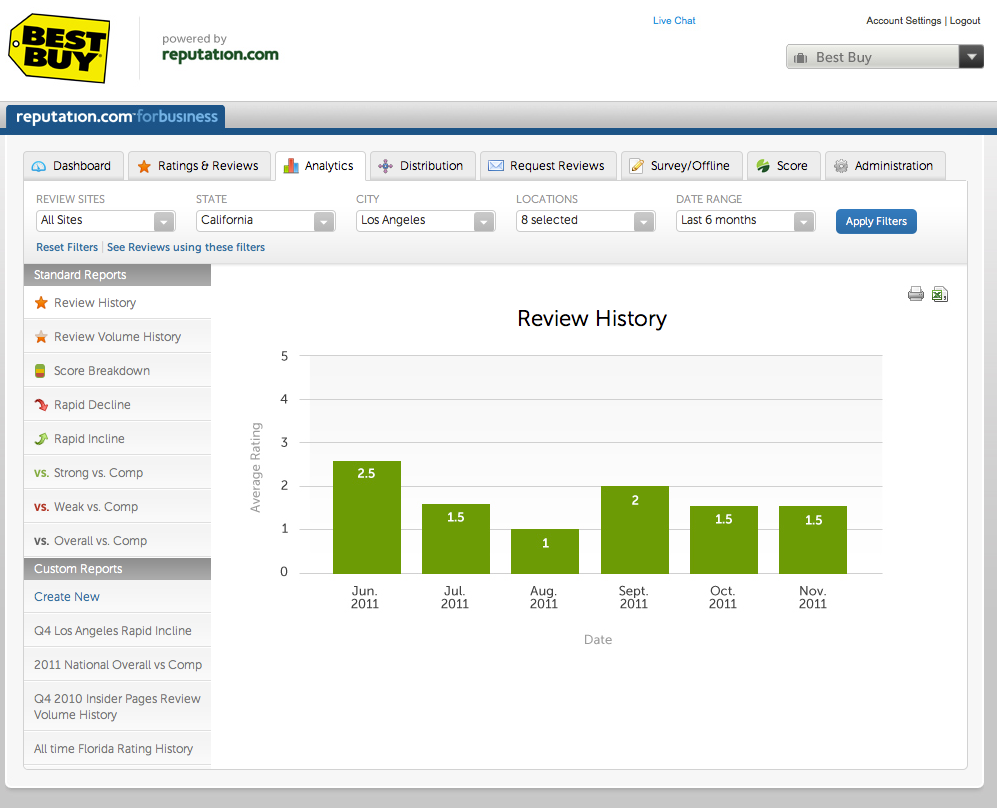This screenshot has width=997, height=808.
Task: Open the City dropdown showing Los Angeles
Action: click(425, 221)
